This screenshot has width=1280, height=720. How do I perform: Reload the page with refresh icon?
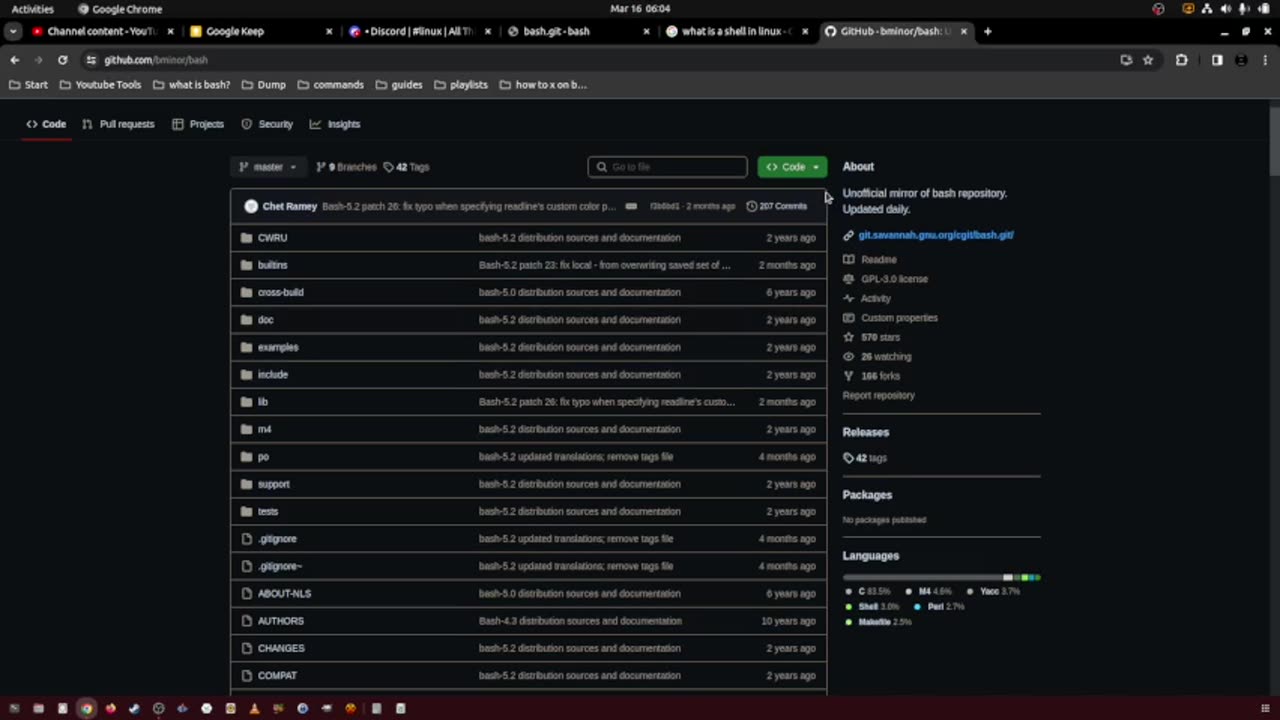62,60
